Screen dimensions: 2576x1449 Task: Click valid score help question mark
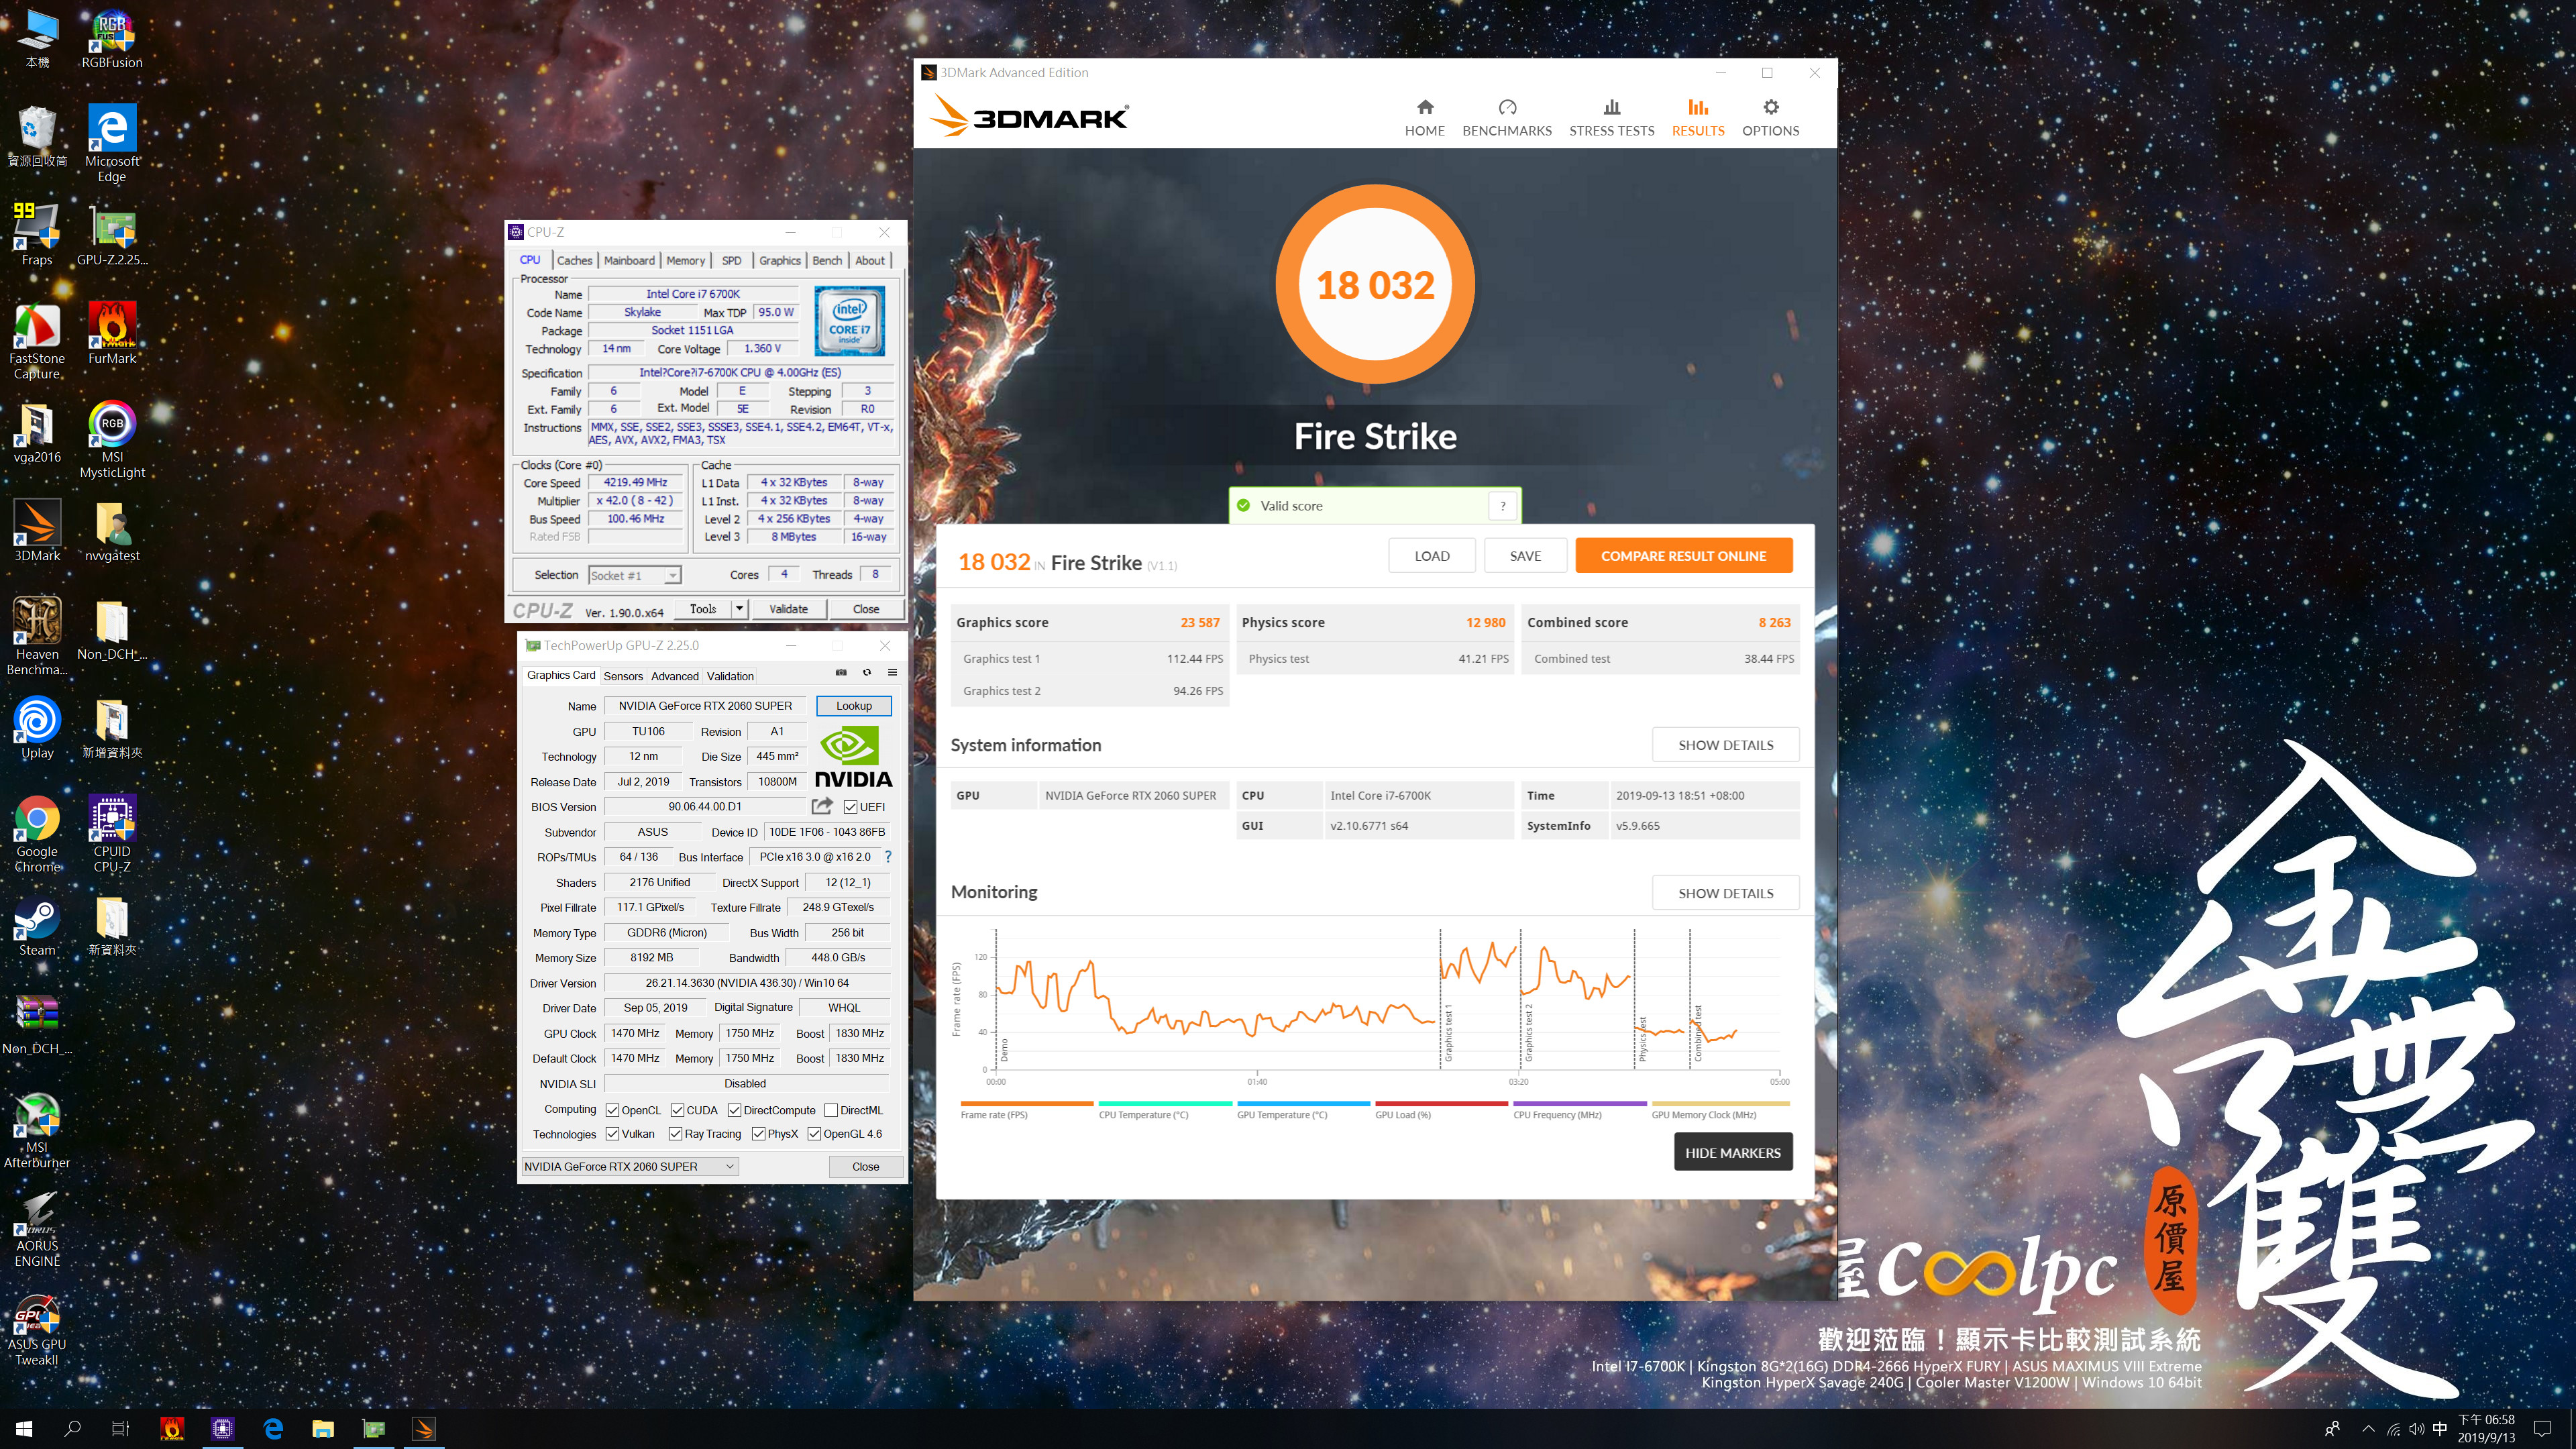tap(1502, 506)
